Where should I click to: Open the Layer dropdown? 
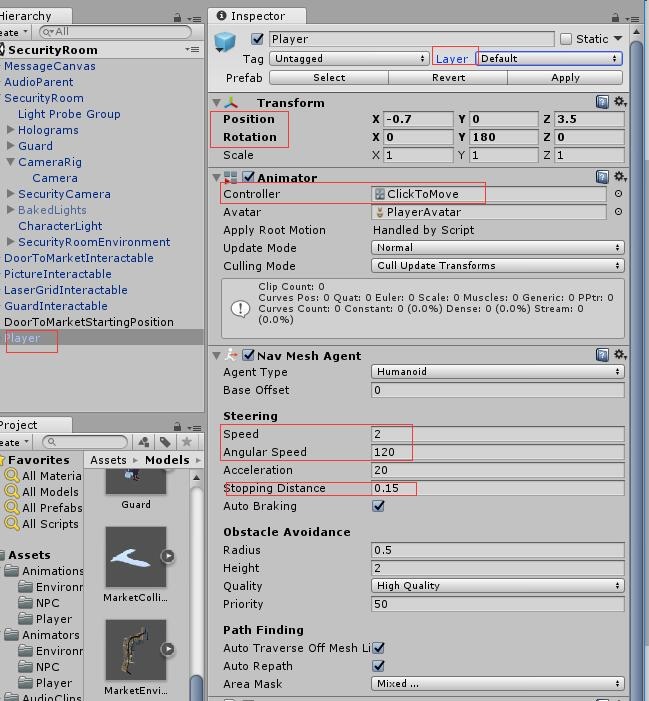pyautogui.click(x=549, y=59)
